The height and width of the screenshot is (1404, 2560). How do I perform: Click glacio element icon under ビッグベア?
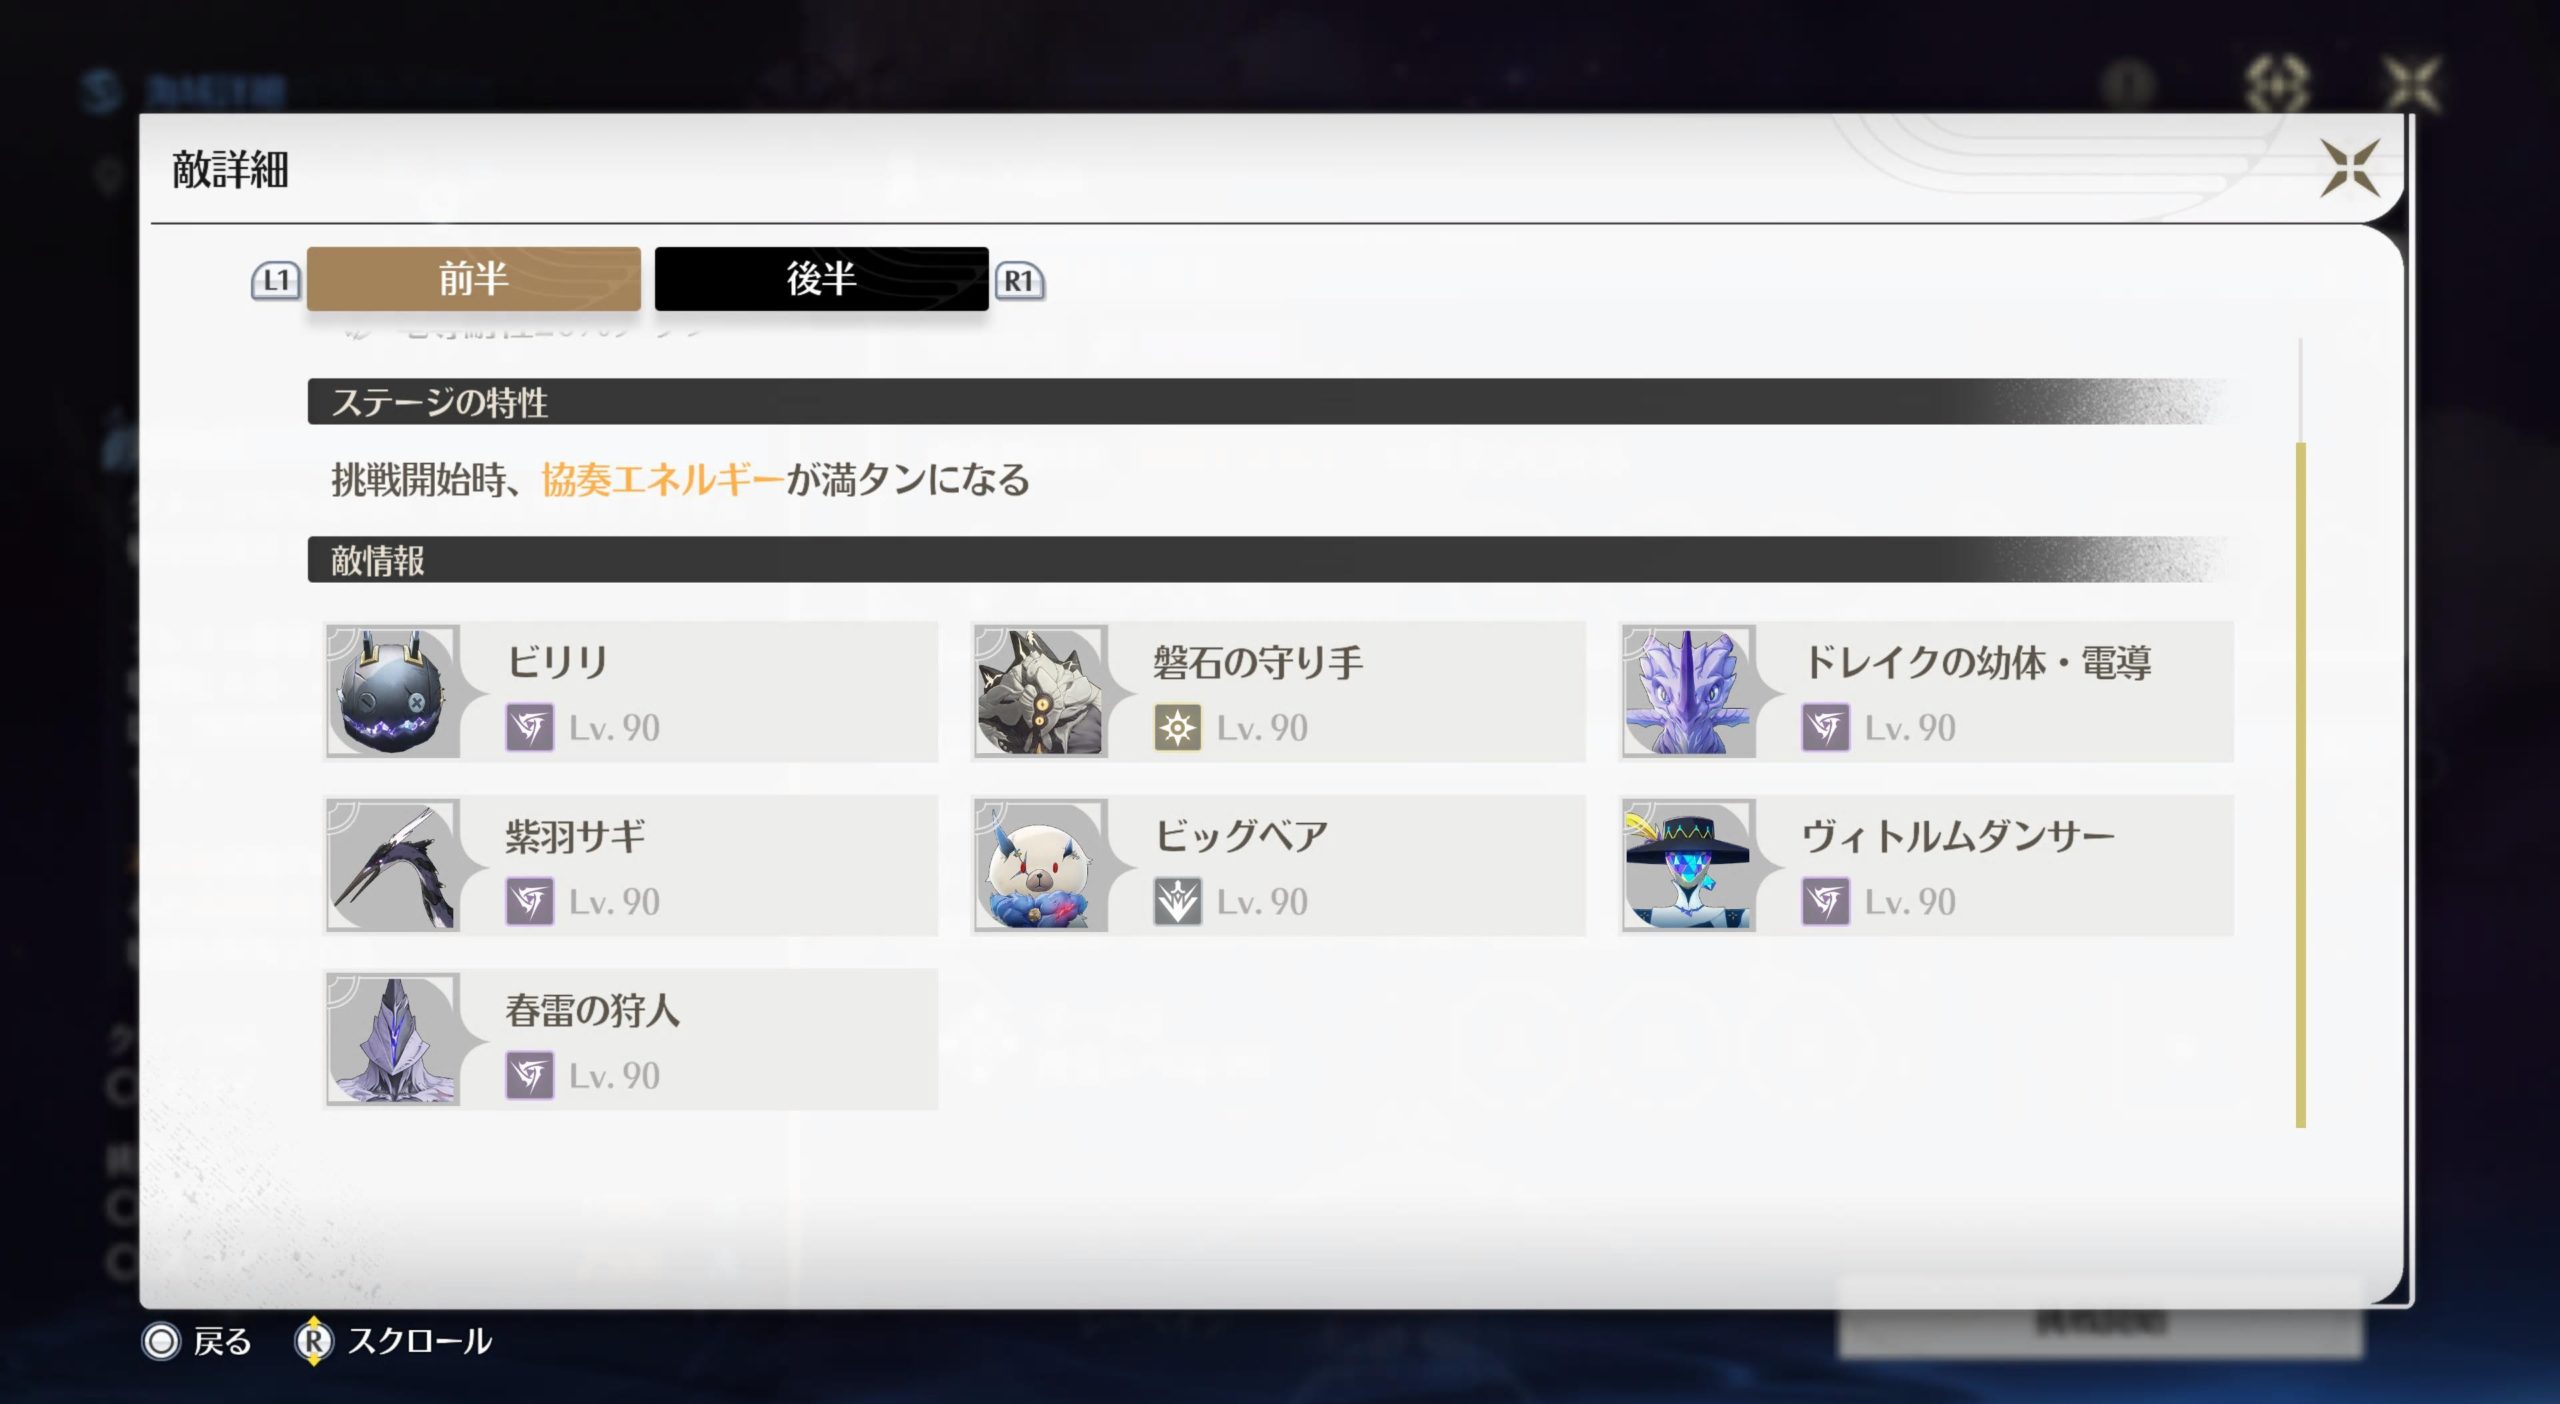[1178, 902]
